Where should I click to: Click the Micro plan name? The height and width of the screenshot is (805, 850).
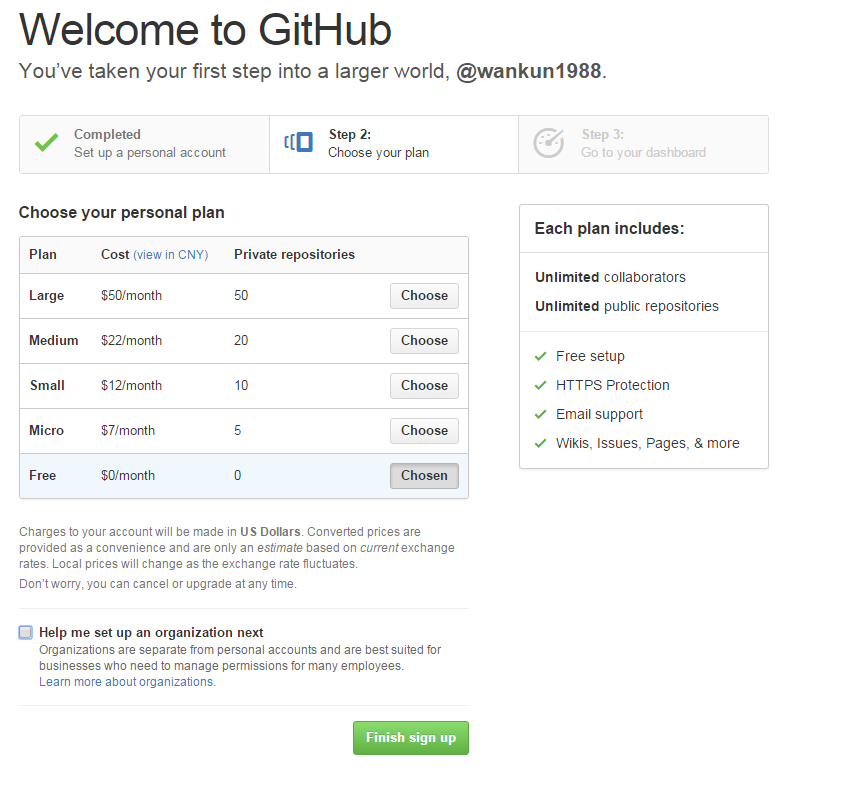pos(47,430)
